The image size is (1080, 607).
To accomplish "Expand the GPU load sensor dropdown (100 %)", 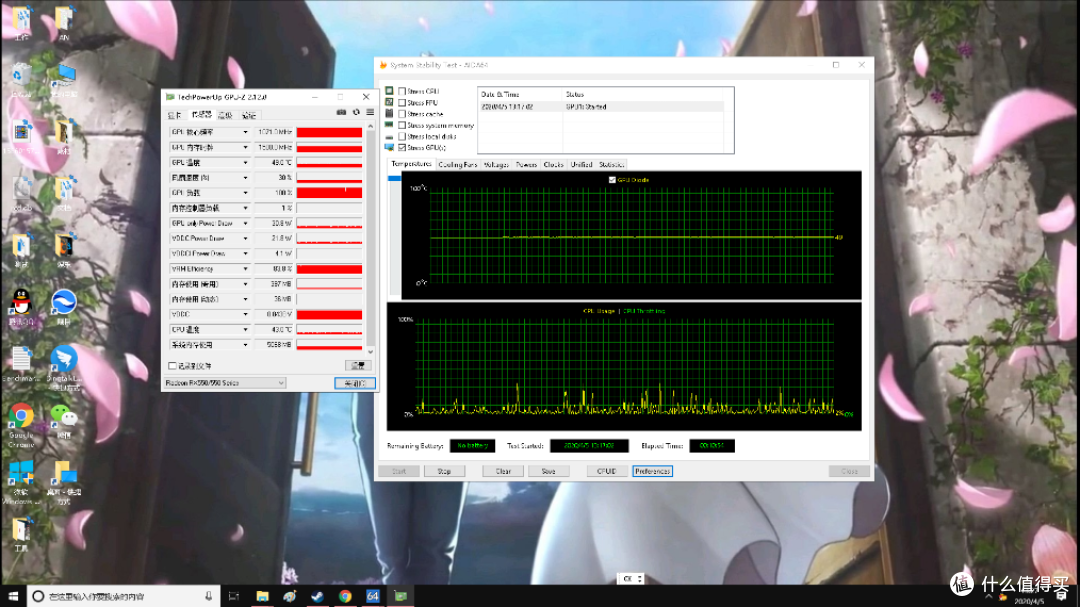I will tap(245, 193).
